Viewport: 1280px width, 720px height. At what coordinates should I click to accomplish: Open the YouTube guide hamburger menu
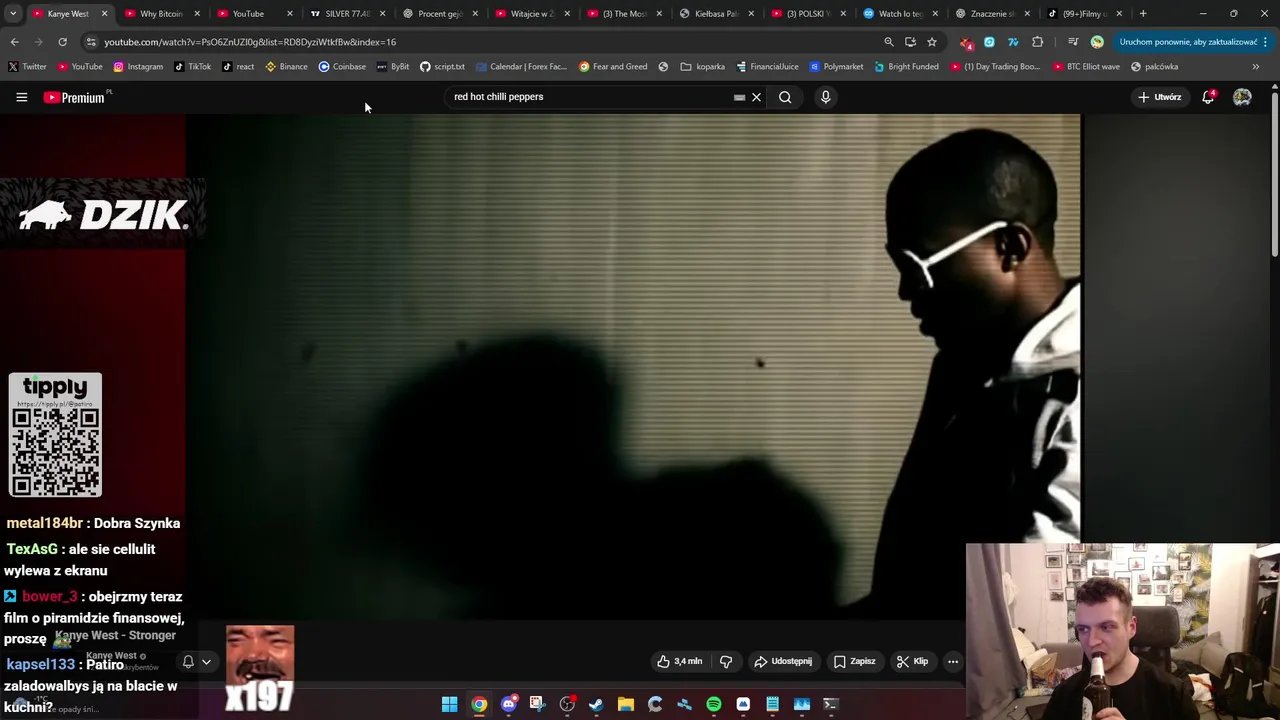(21, 97)
